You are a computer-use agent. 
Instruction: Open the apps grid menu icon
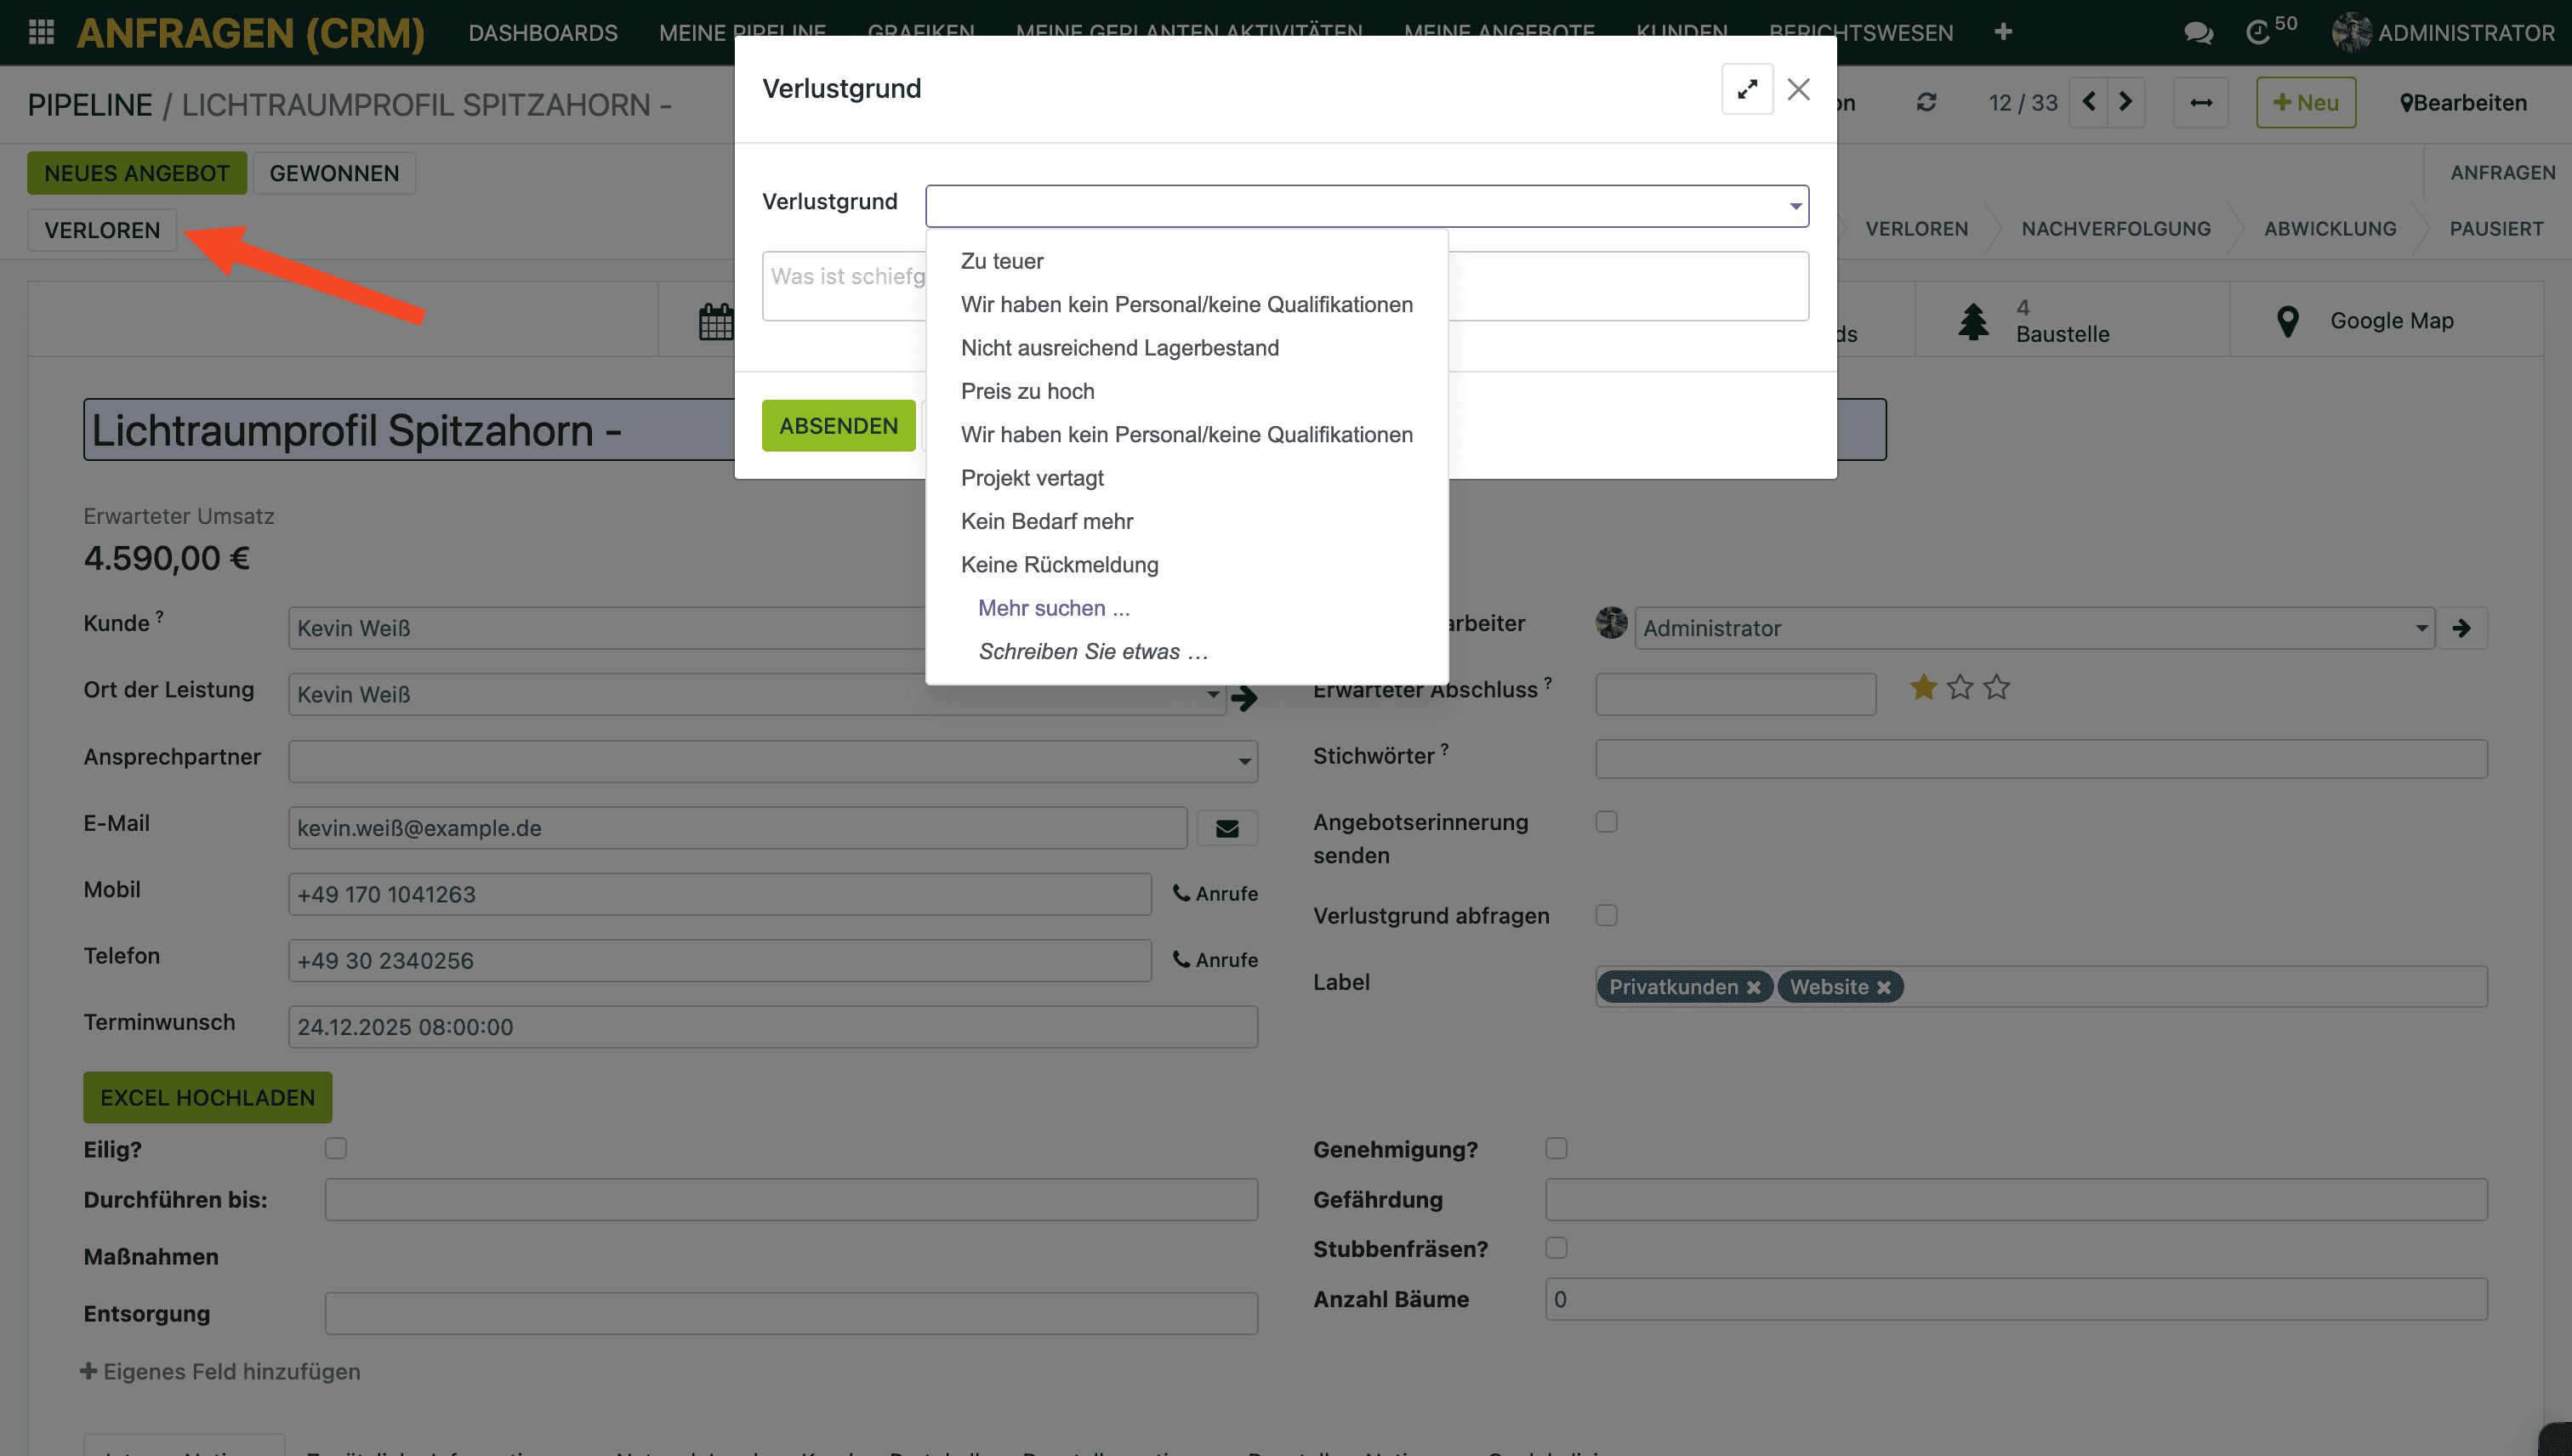coord(41,32)
